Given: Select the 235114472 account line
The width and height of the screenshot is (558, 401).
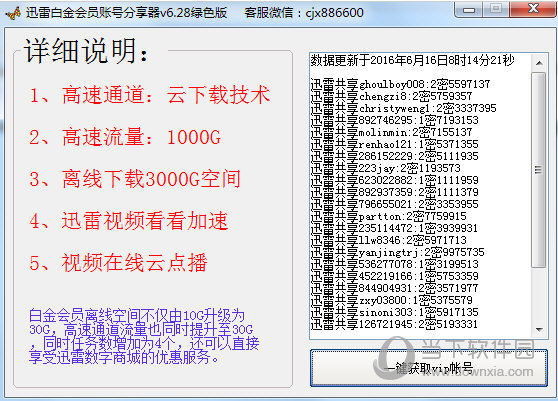Looking at the screenshot, I should 394,228.
